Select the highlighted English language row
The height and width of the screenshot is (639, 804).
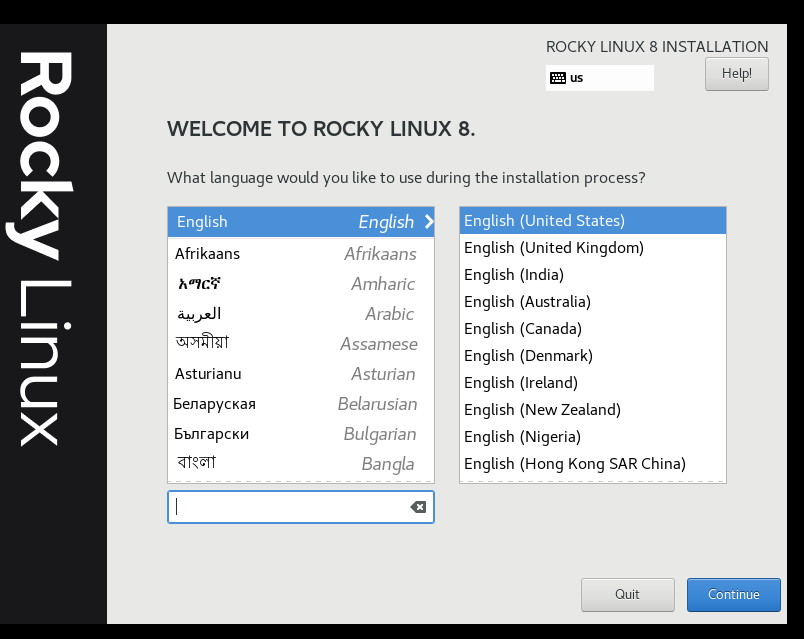tap(301, 222)
